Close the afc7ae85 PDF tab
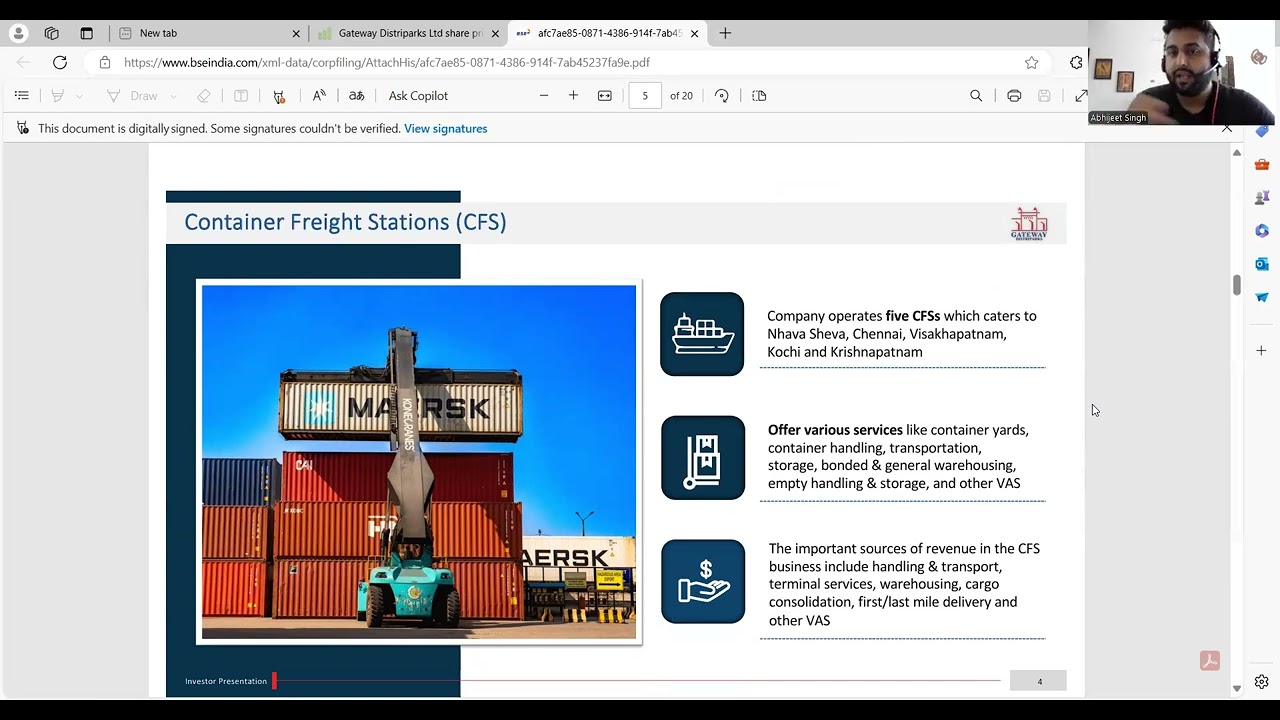The image size is (1280, 720). (x=694, y=33)
